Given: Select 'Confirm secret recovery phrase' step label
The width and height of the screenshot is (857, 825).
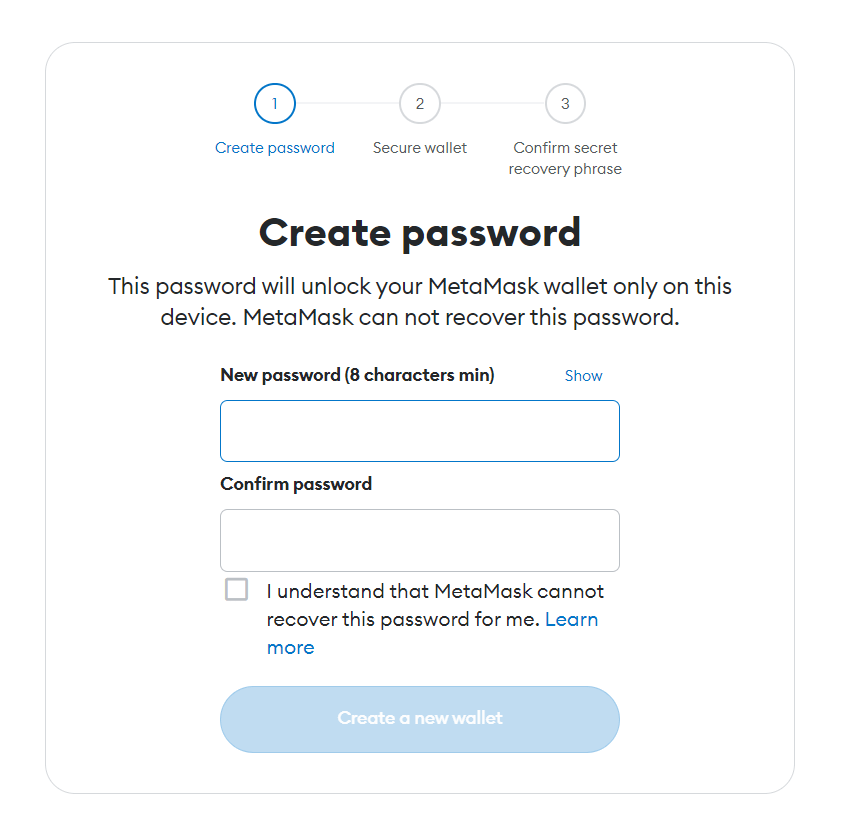Looking at the screenshot, I should pyautogui.click(x=565, y=158).
